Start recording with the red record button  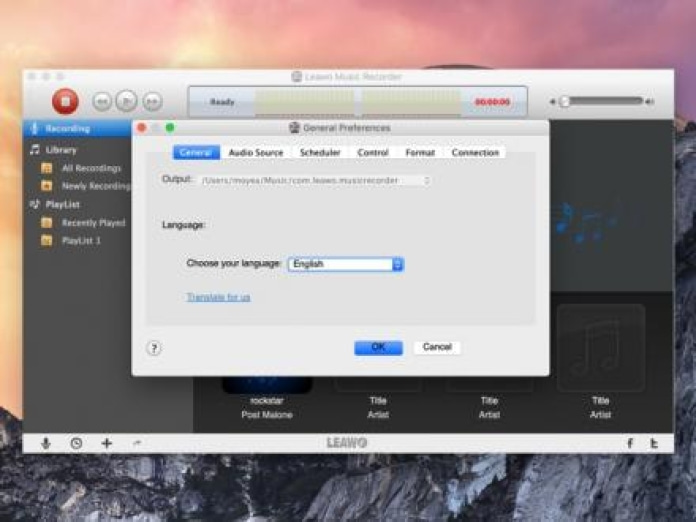(65, 102)
